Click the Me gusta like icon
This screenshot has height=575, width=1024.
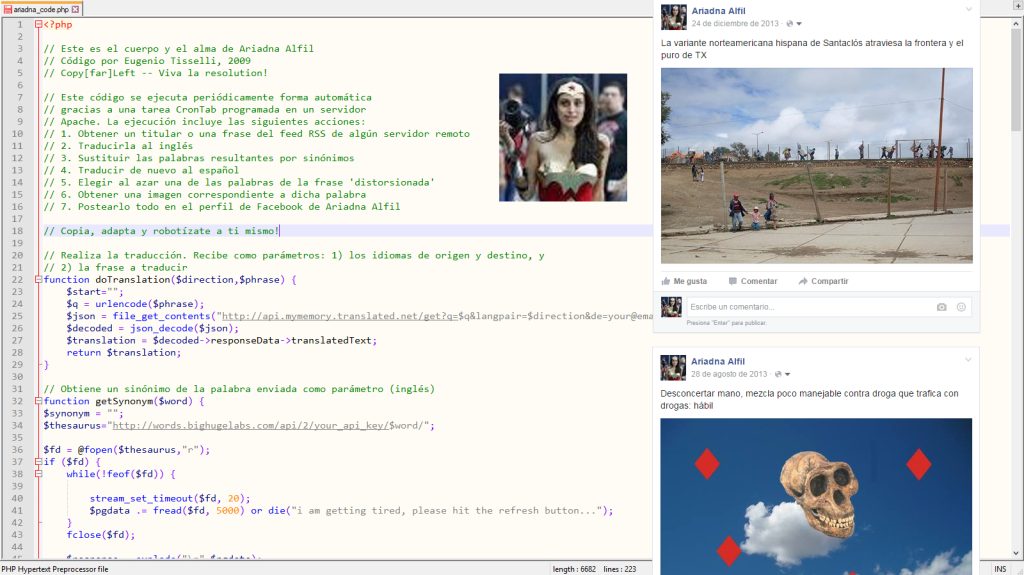point(665,281)
